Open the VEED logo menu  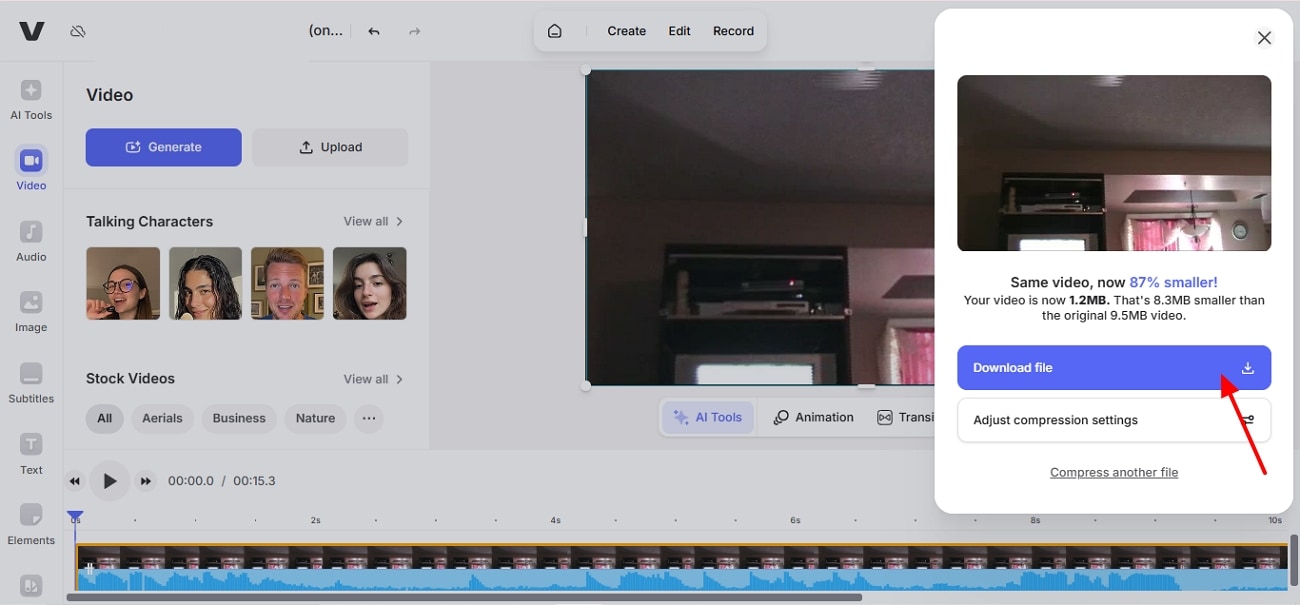[31, 31]
